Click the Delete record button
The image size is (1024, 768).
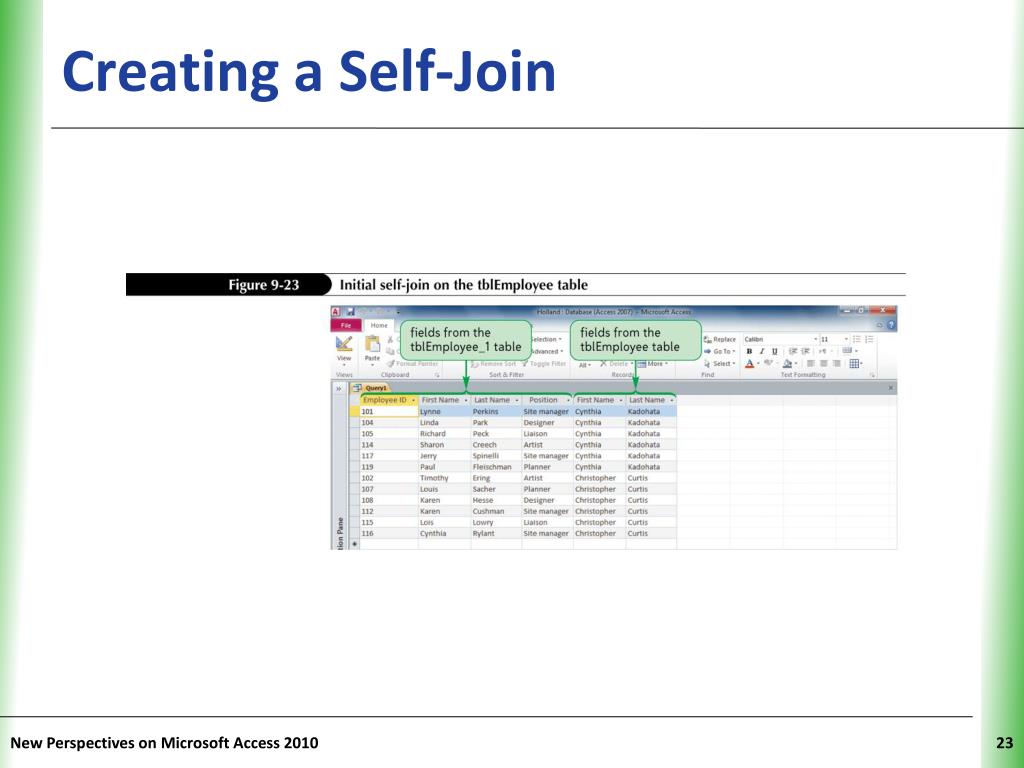[x=616, y=364]
